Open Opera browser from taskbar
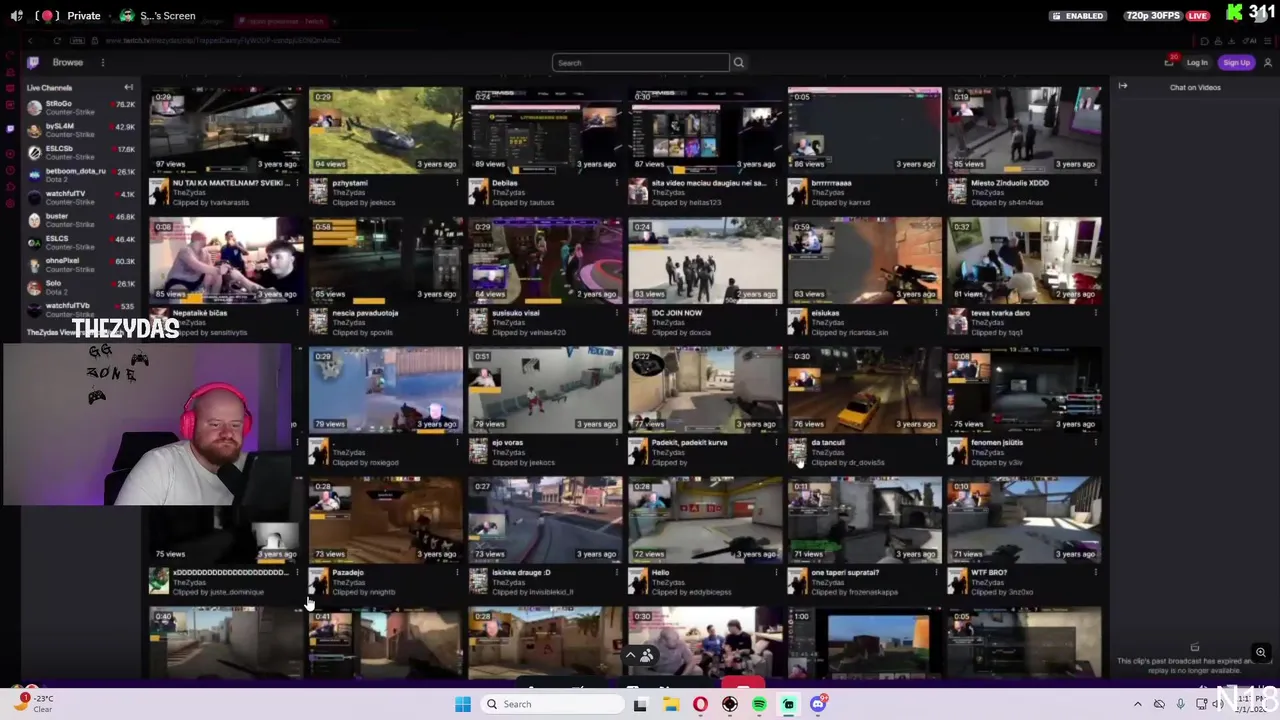 pos(700,704)
